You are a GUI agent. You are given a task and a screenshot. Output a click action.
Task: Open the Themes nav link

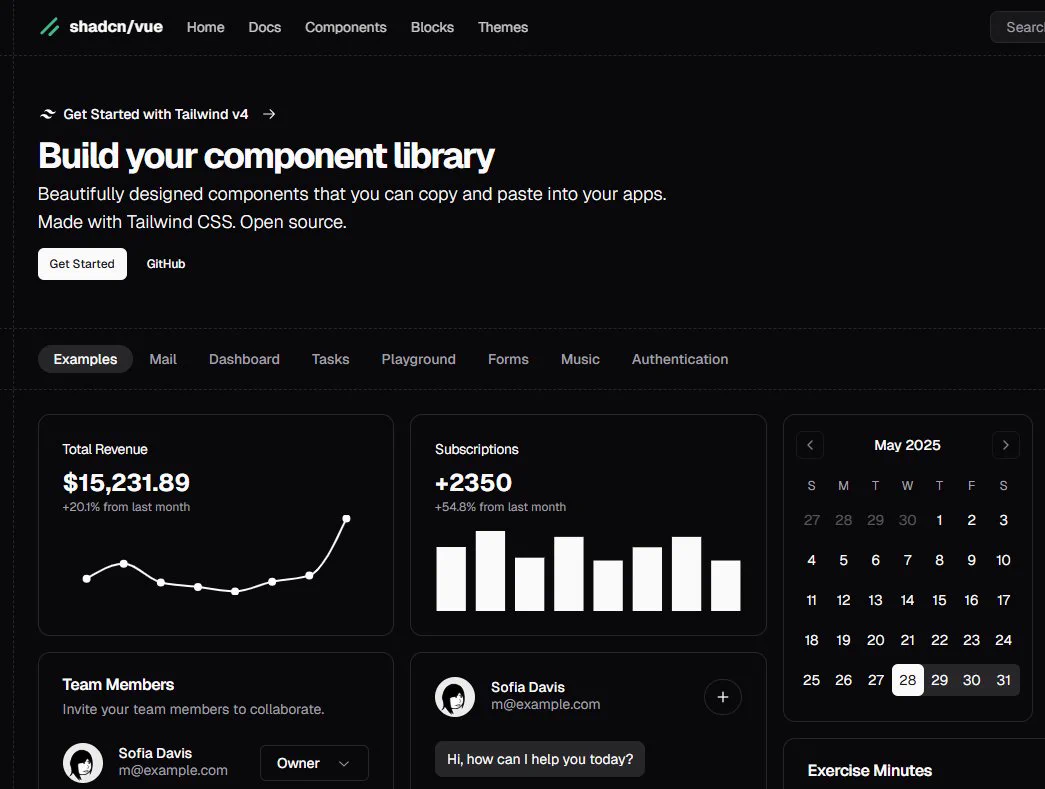503,27
